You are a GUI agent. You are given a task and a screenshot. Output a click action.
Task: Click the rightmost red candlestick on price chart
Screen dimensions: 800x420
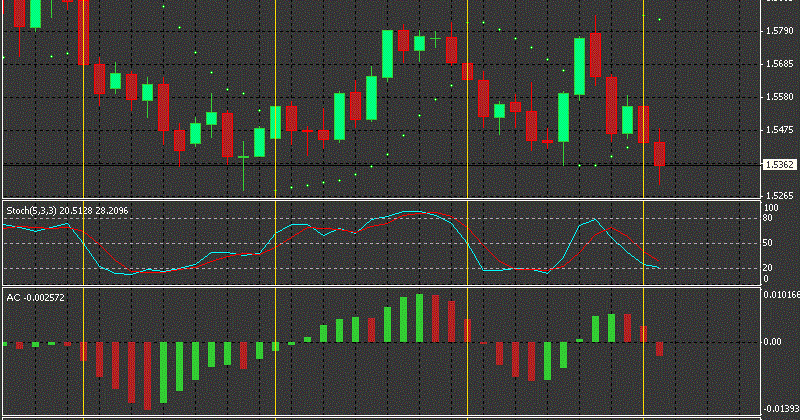659,154
